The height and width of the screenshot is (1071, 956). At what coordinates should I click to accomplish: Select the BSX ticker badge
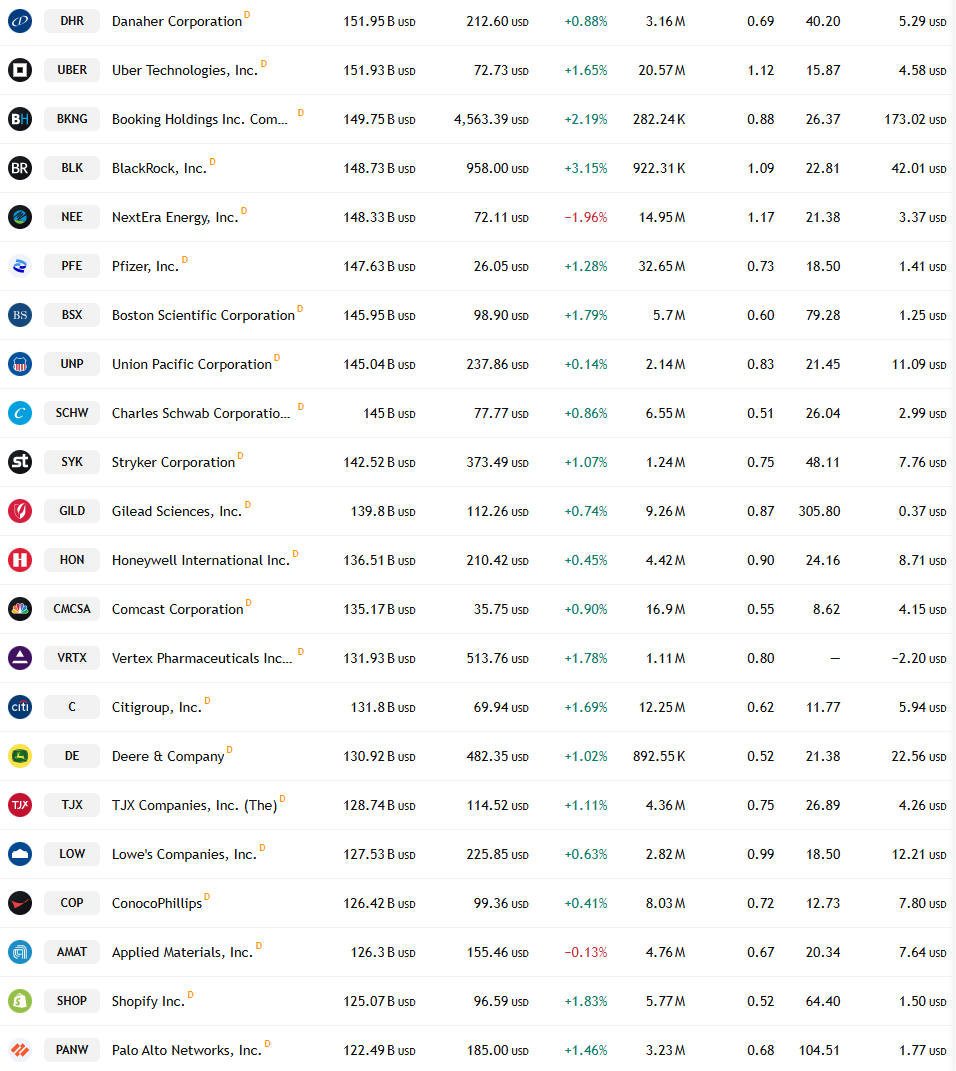pyautogui.click(x=72, y=315)
